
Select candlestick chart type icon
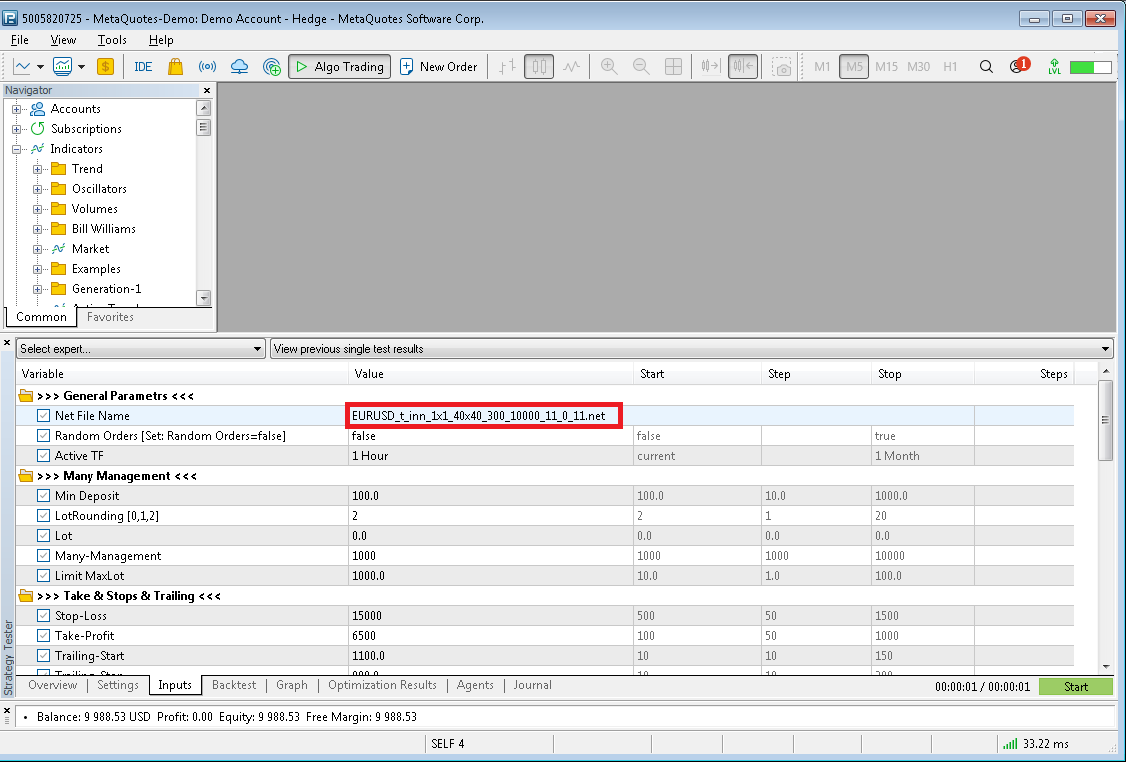tap(539, 67)
